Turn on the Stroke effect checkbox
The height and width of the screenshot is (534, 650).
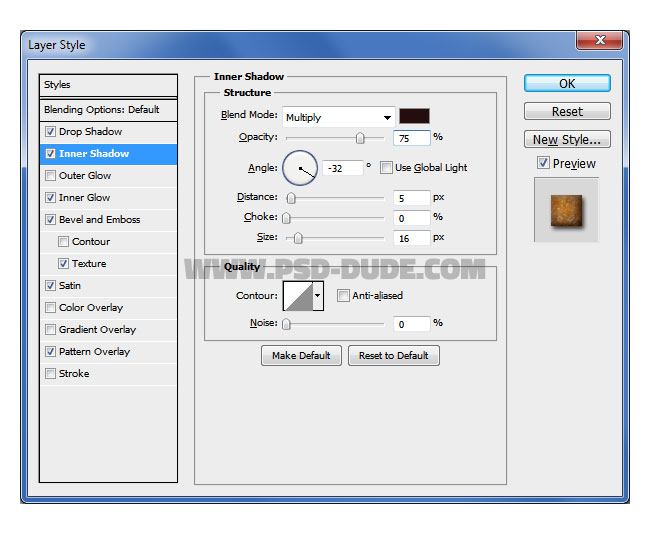pyautogui.click(x=51, y=374)
